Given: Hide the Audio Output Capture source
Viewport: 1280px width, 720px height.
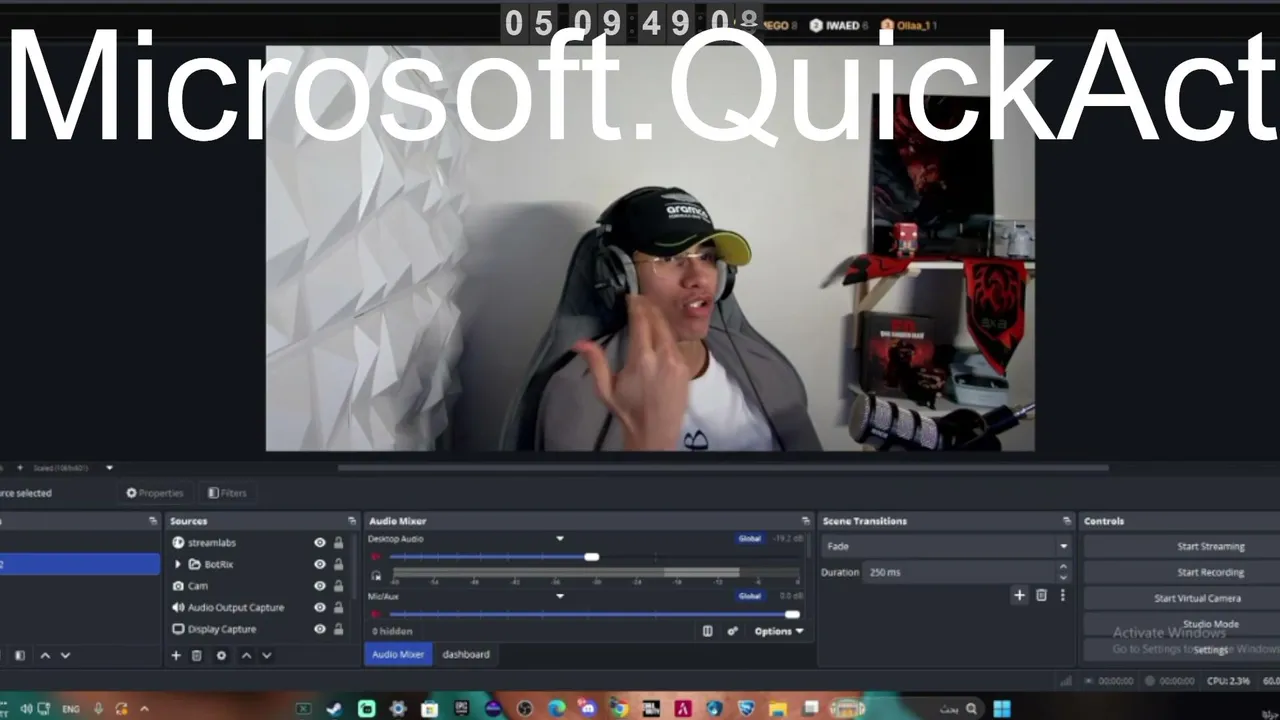Looking at the screenshot, I should pyautogui.click(x=320, y=608).
